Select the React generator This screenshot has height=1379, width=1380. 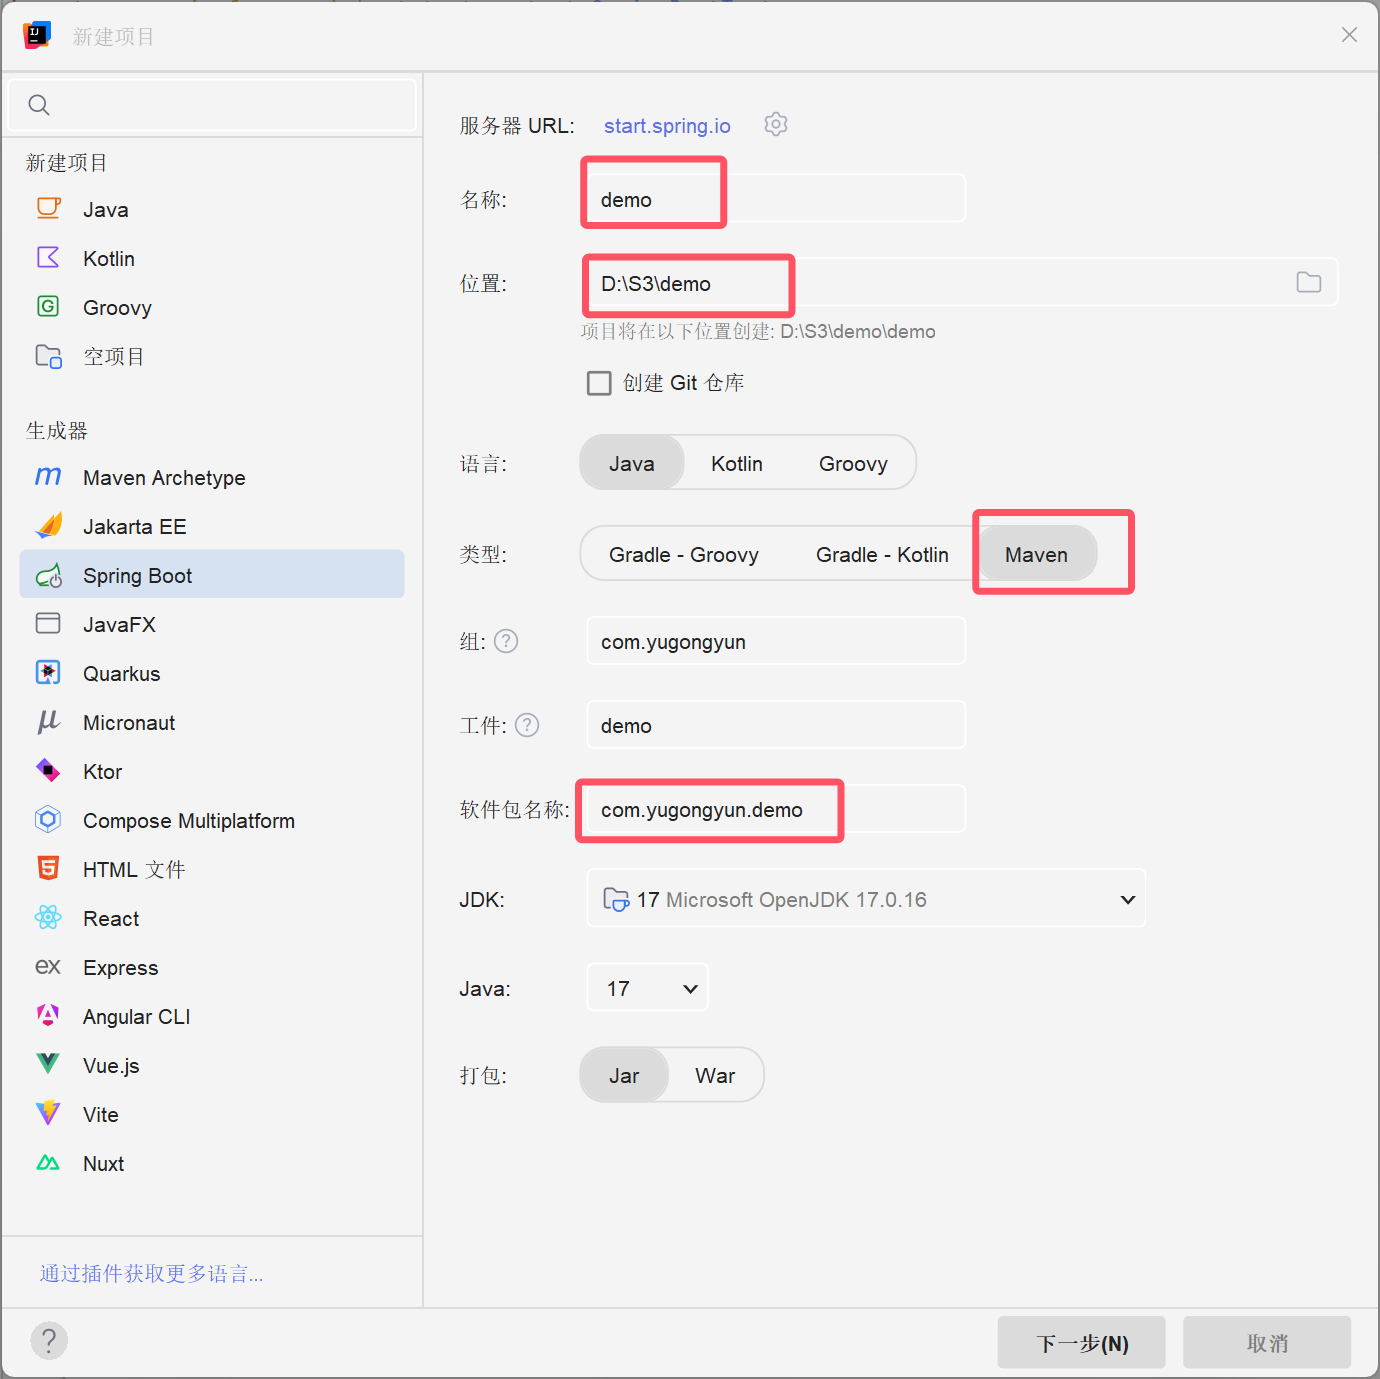pos(110,918)
